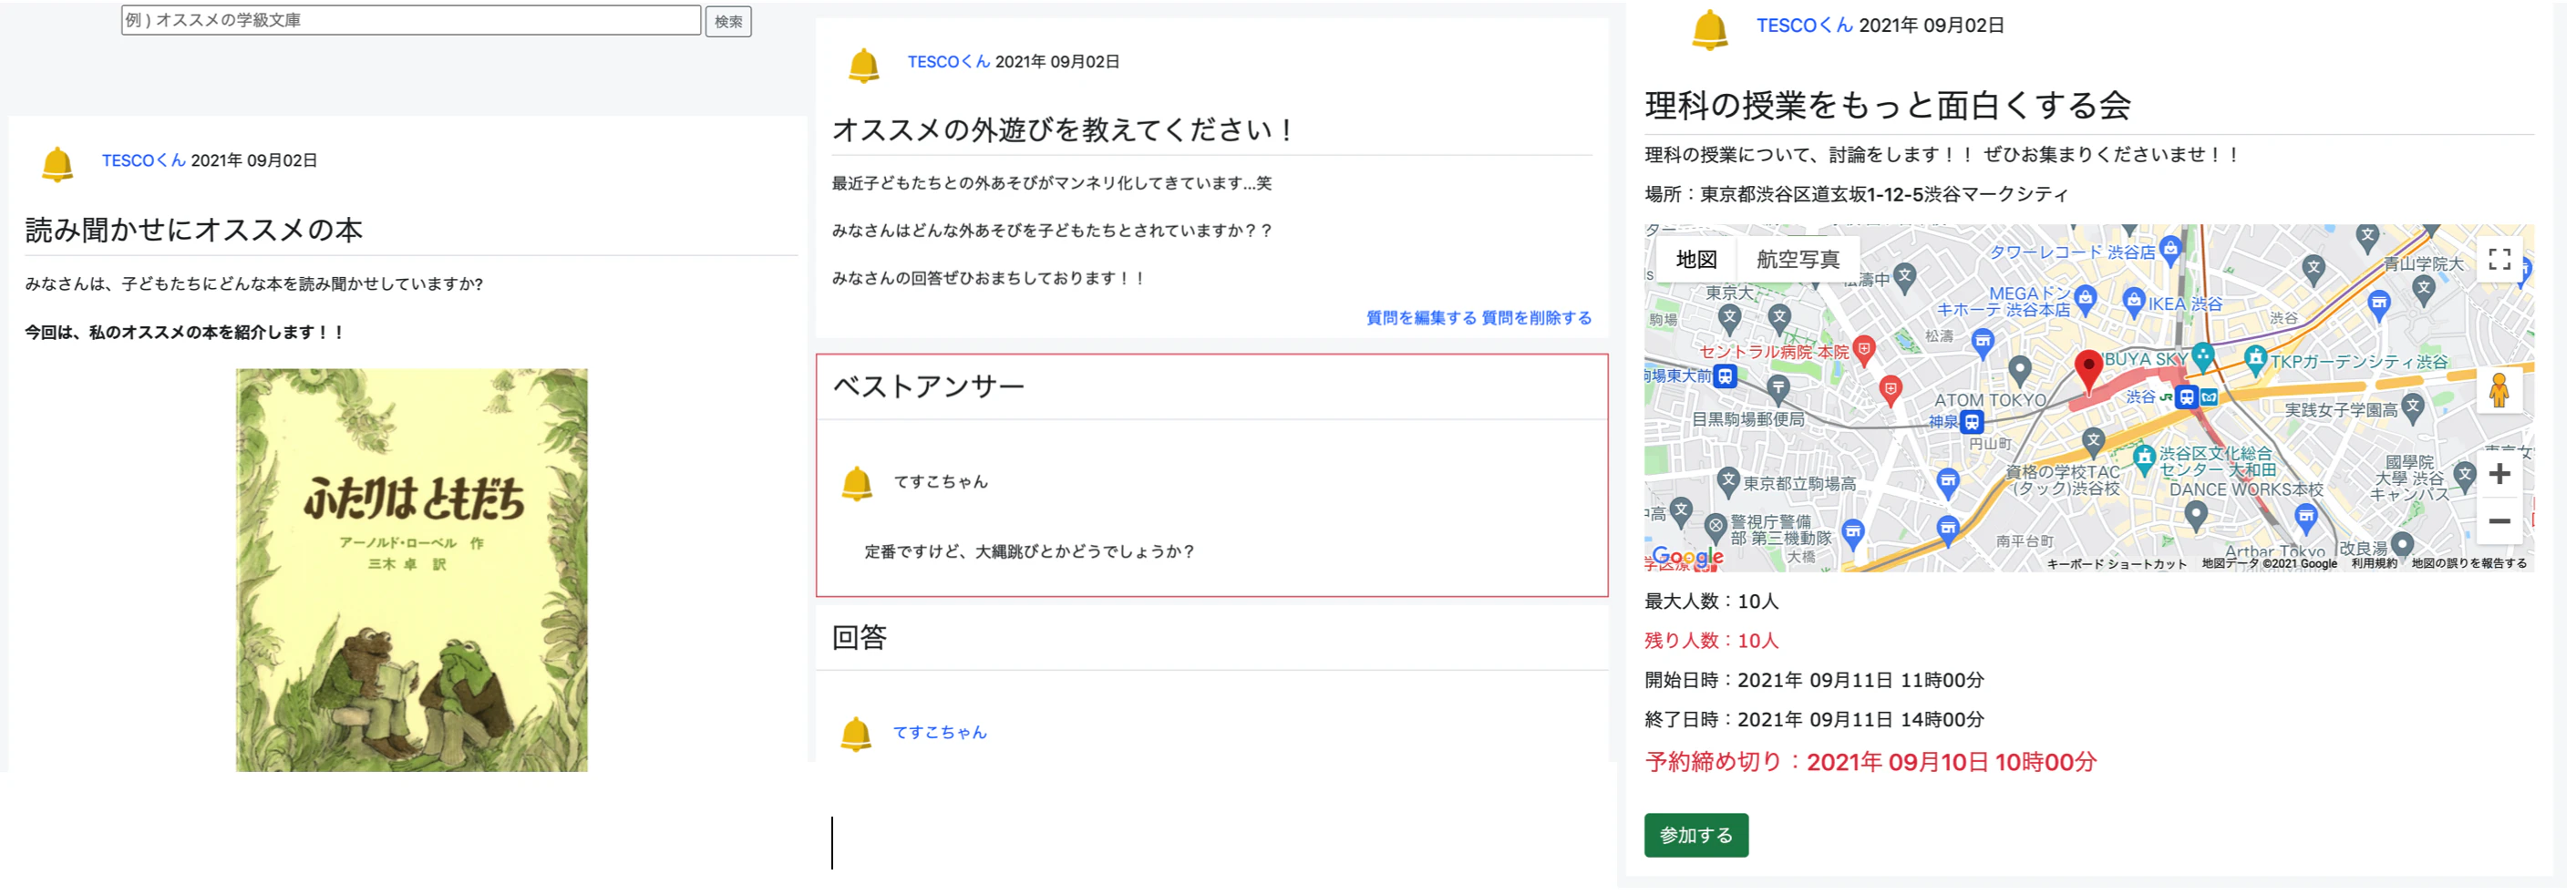Click タワーレコード 渋谷店 shop marker on map
This screenshot has width=2576, height=895.
[x=2170, y=249]
